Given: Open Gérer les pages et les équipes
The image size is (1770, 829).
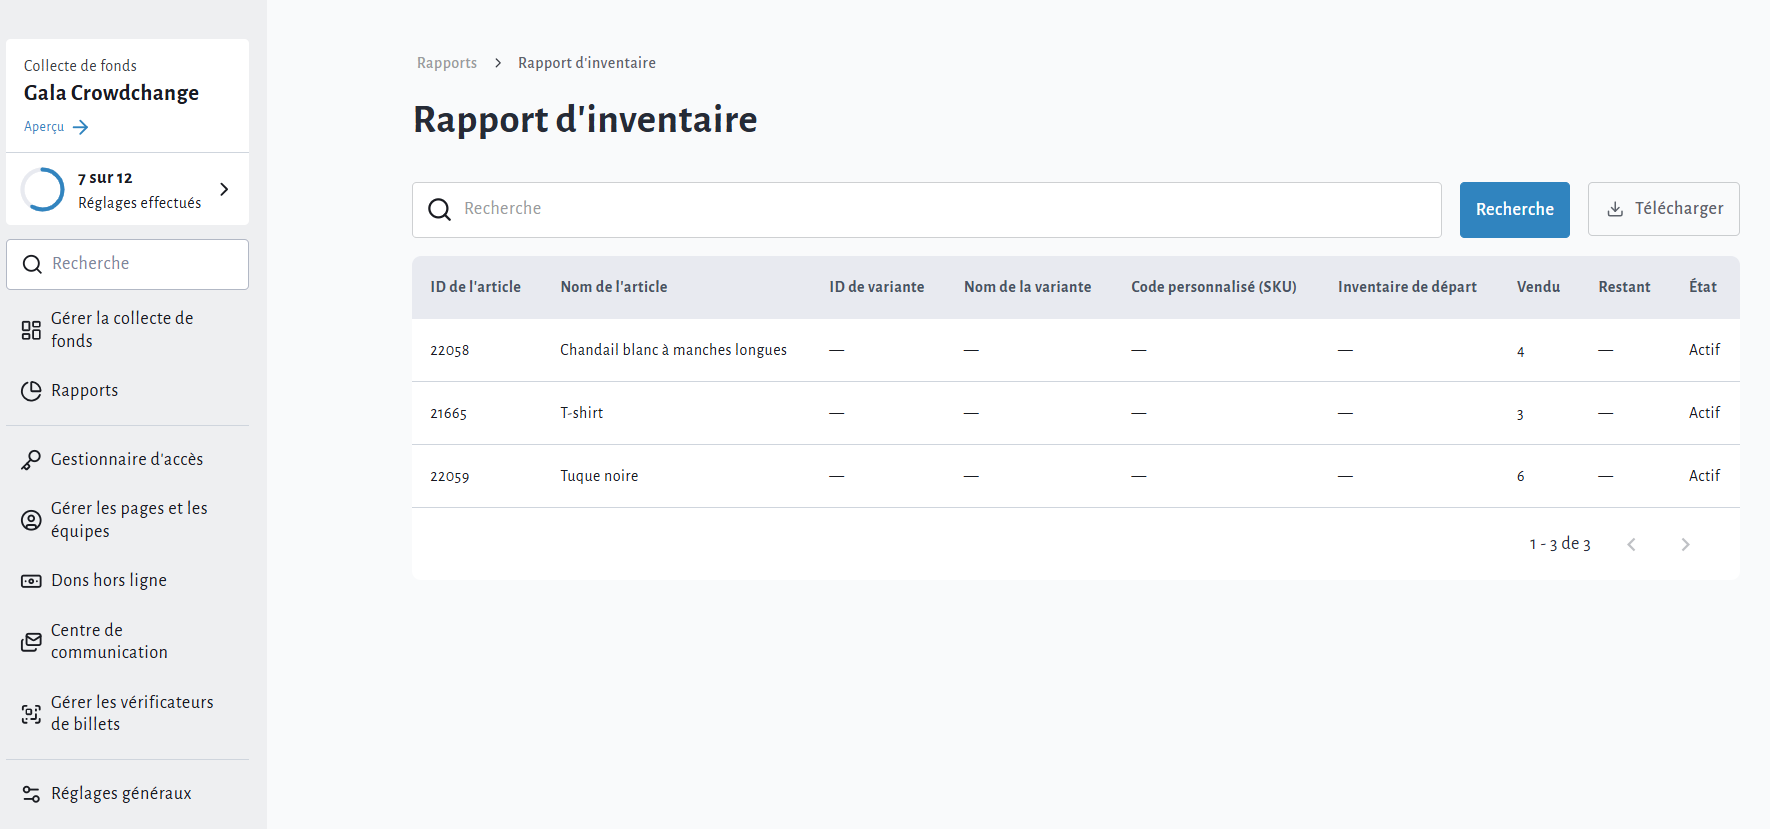Looking at the screenshot, I should (127, 520).
